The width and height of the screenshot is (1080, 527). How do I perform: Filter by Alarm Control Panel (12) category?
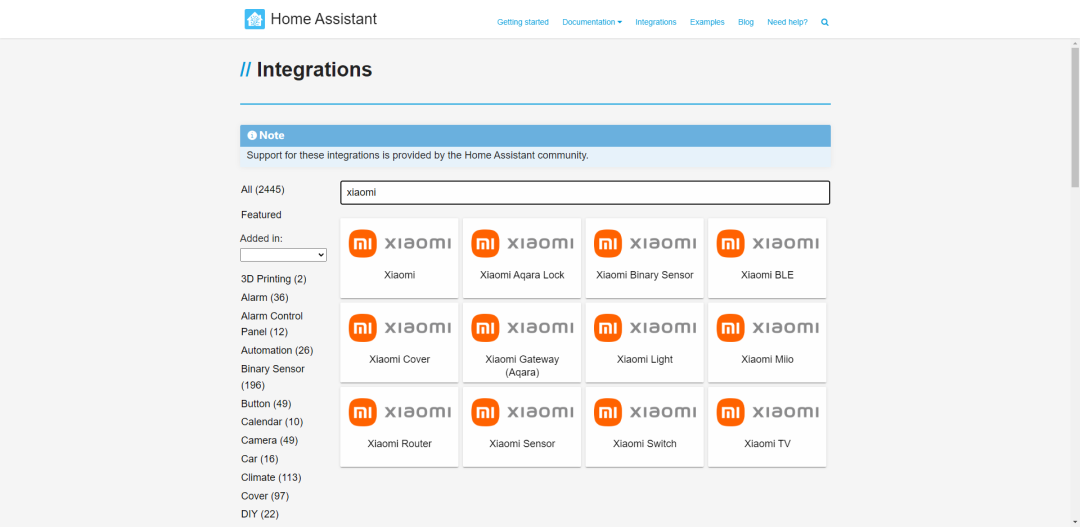click(x=272, y=324)
